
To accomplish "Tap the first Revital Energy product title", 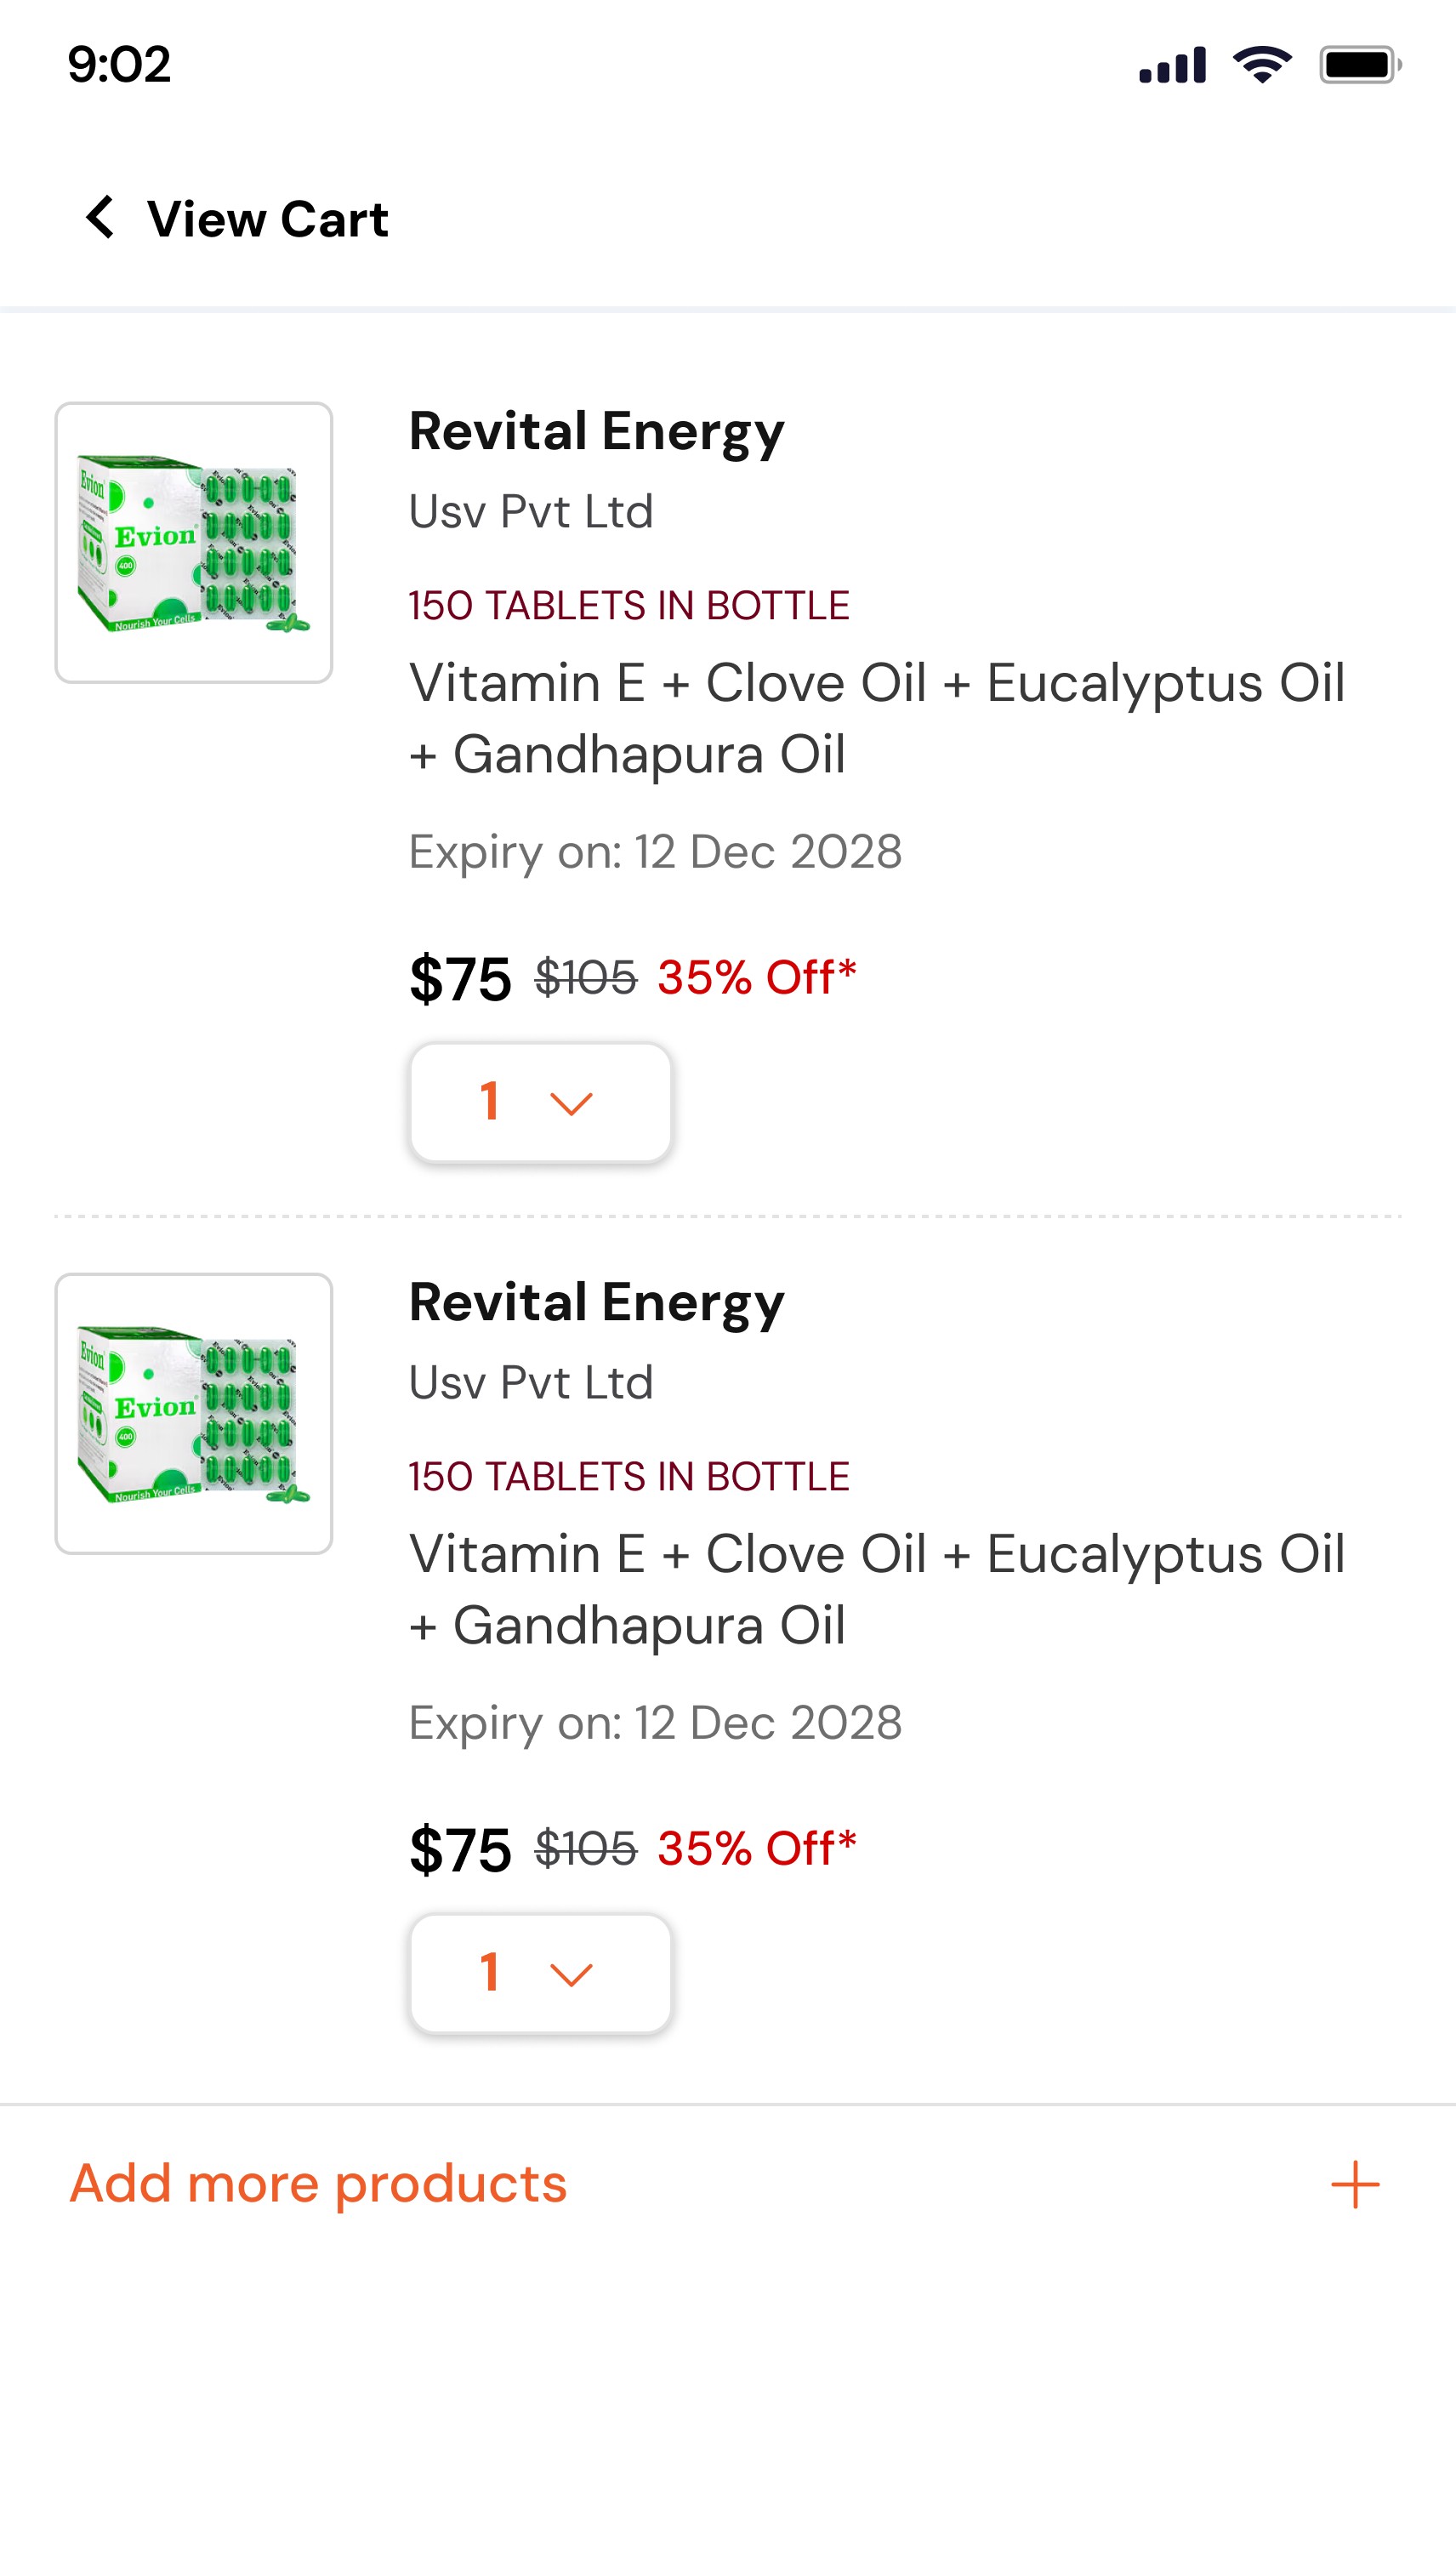I will pyautogui.click(x=597, y=432).
